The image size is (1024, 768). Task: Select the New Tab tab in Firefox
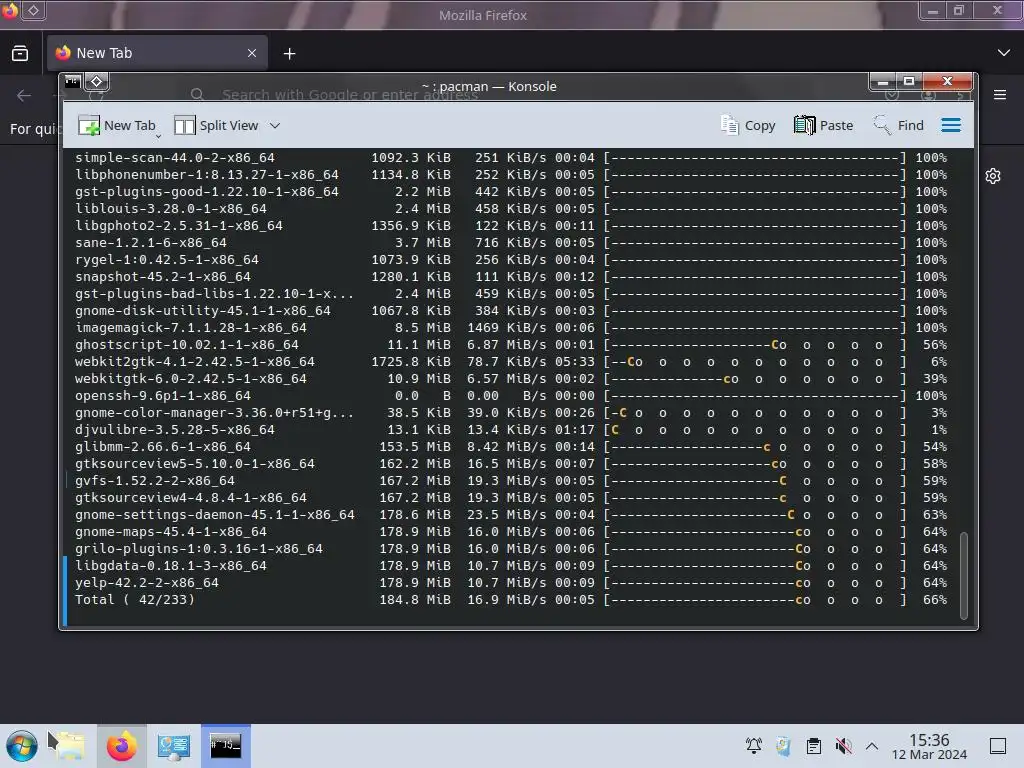(x=157, y=53)
